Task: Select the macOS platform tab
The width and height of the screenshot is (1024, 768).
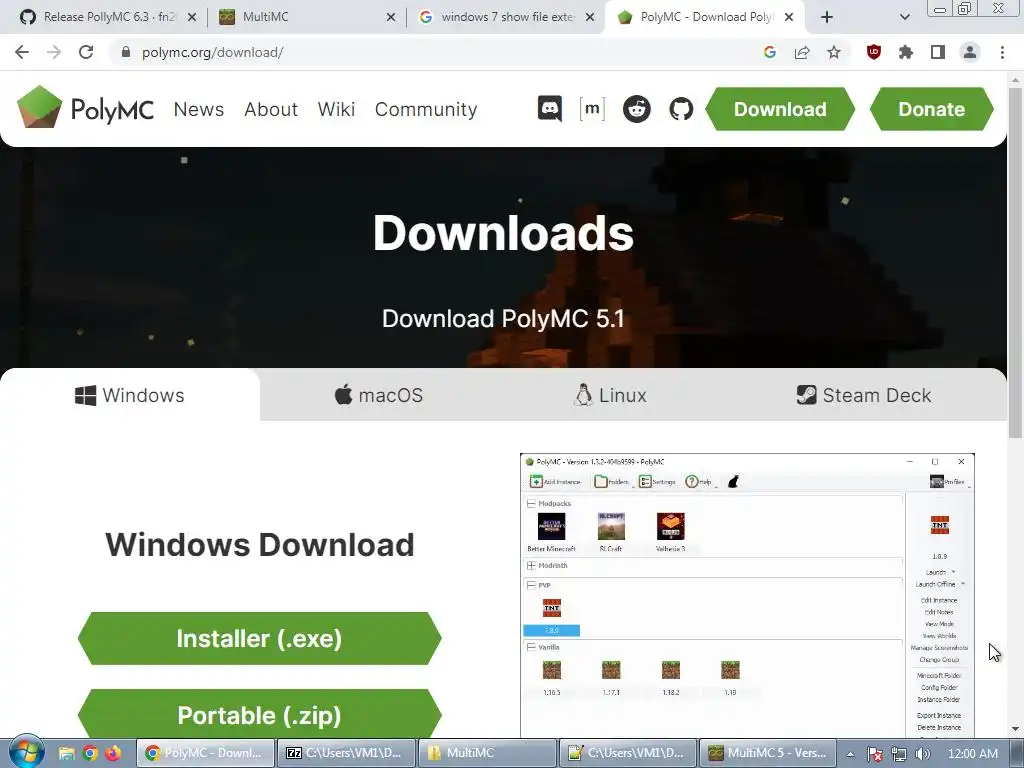Action: point(379,395)
